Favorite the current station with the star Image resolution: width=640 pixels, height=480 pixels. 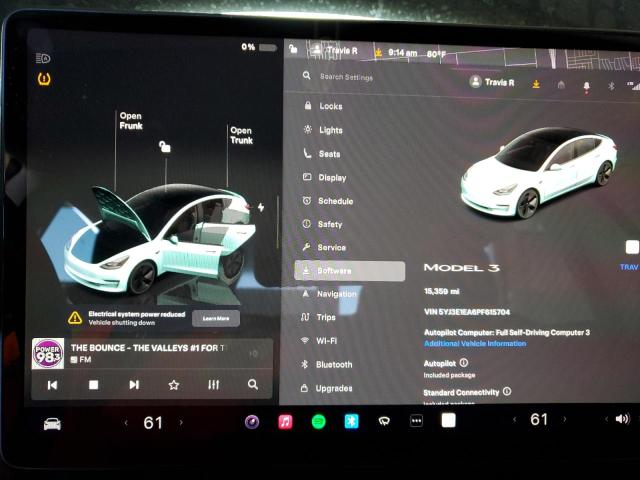click(174, 385)
